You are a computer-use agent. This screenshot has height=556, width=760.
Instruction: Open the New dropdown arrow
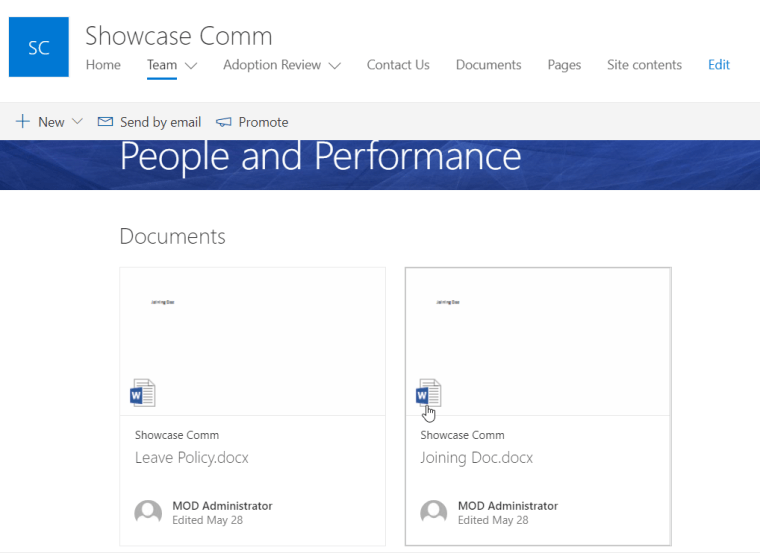point(78,122)
